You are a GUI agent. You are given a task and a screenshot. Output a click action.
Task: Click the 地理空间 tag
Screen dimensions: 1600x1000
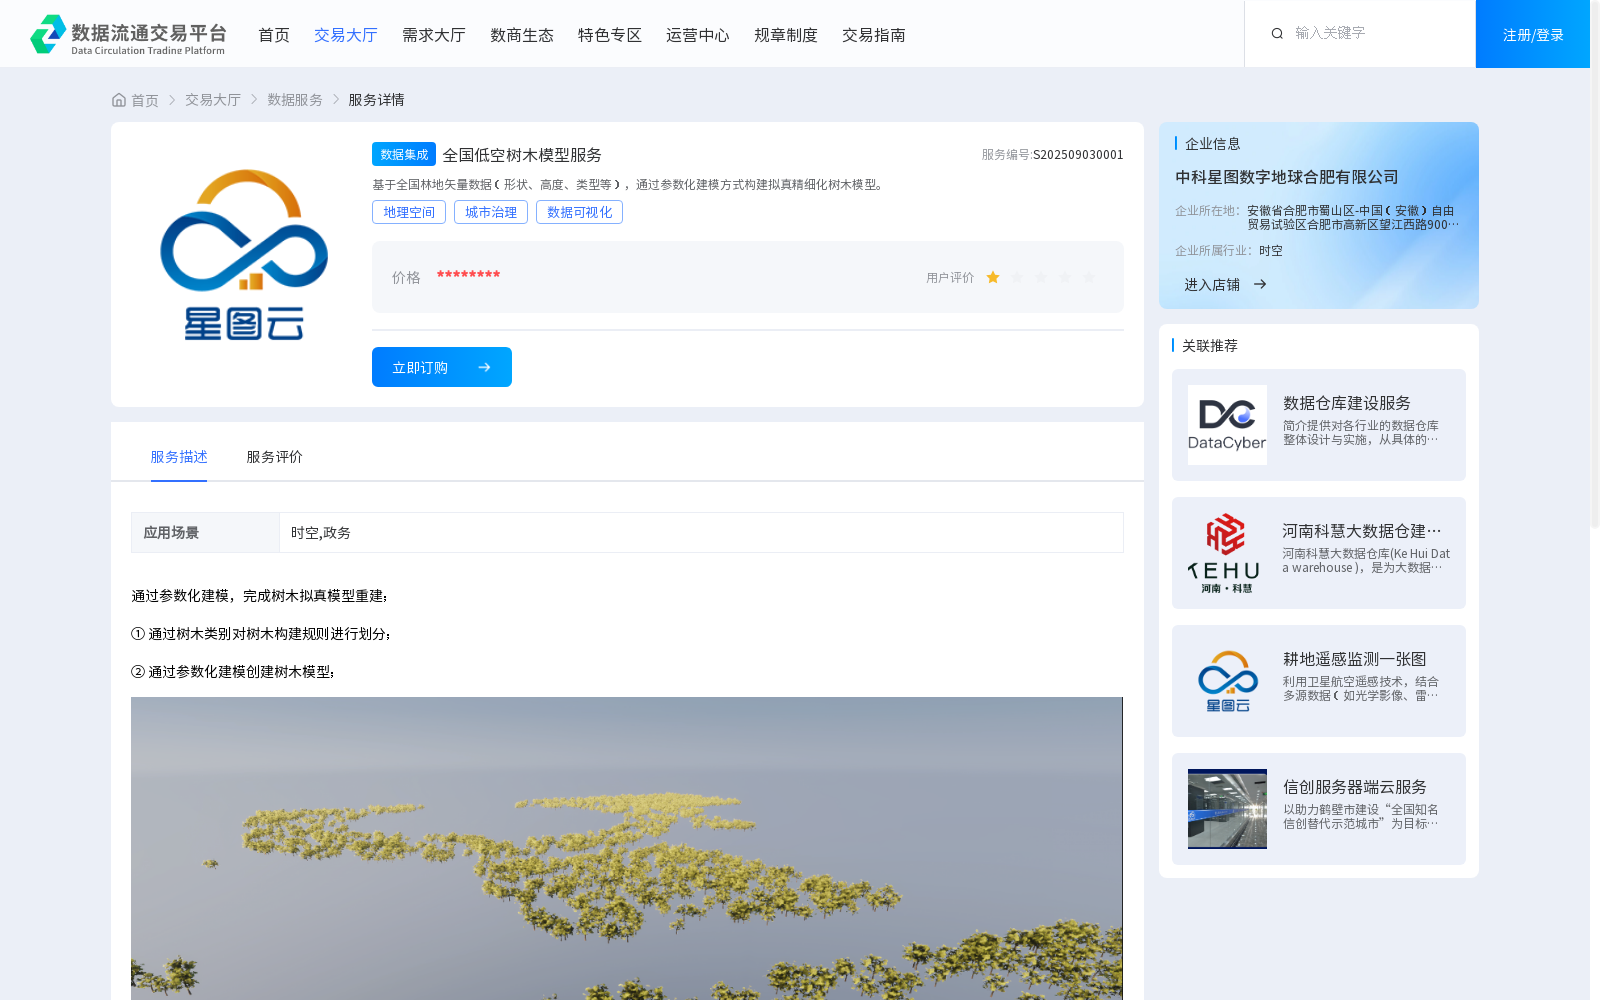409,212
